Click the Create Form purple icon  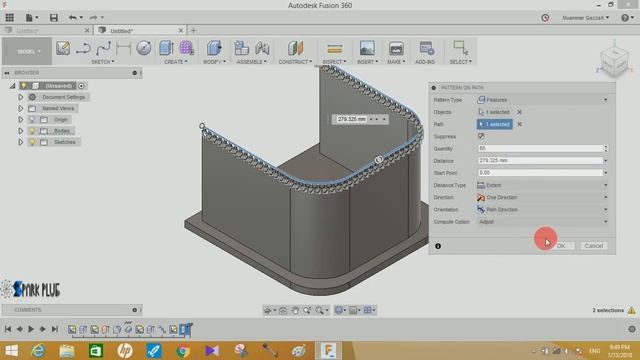(x=187, y=48)
